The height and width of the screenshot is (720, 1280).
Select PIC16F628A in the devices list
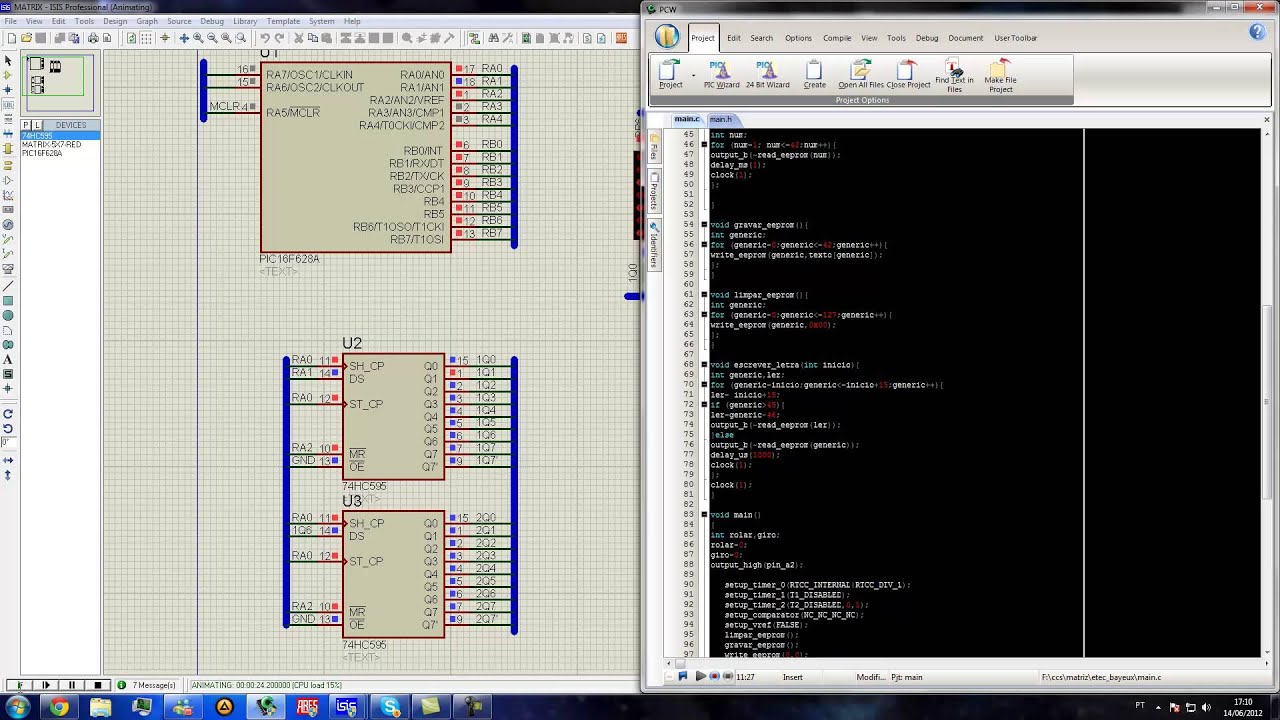[x=42, y=153]
